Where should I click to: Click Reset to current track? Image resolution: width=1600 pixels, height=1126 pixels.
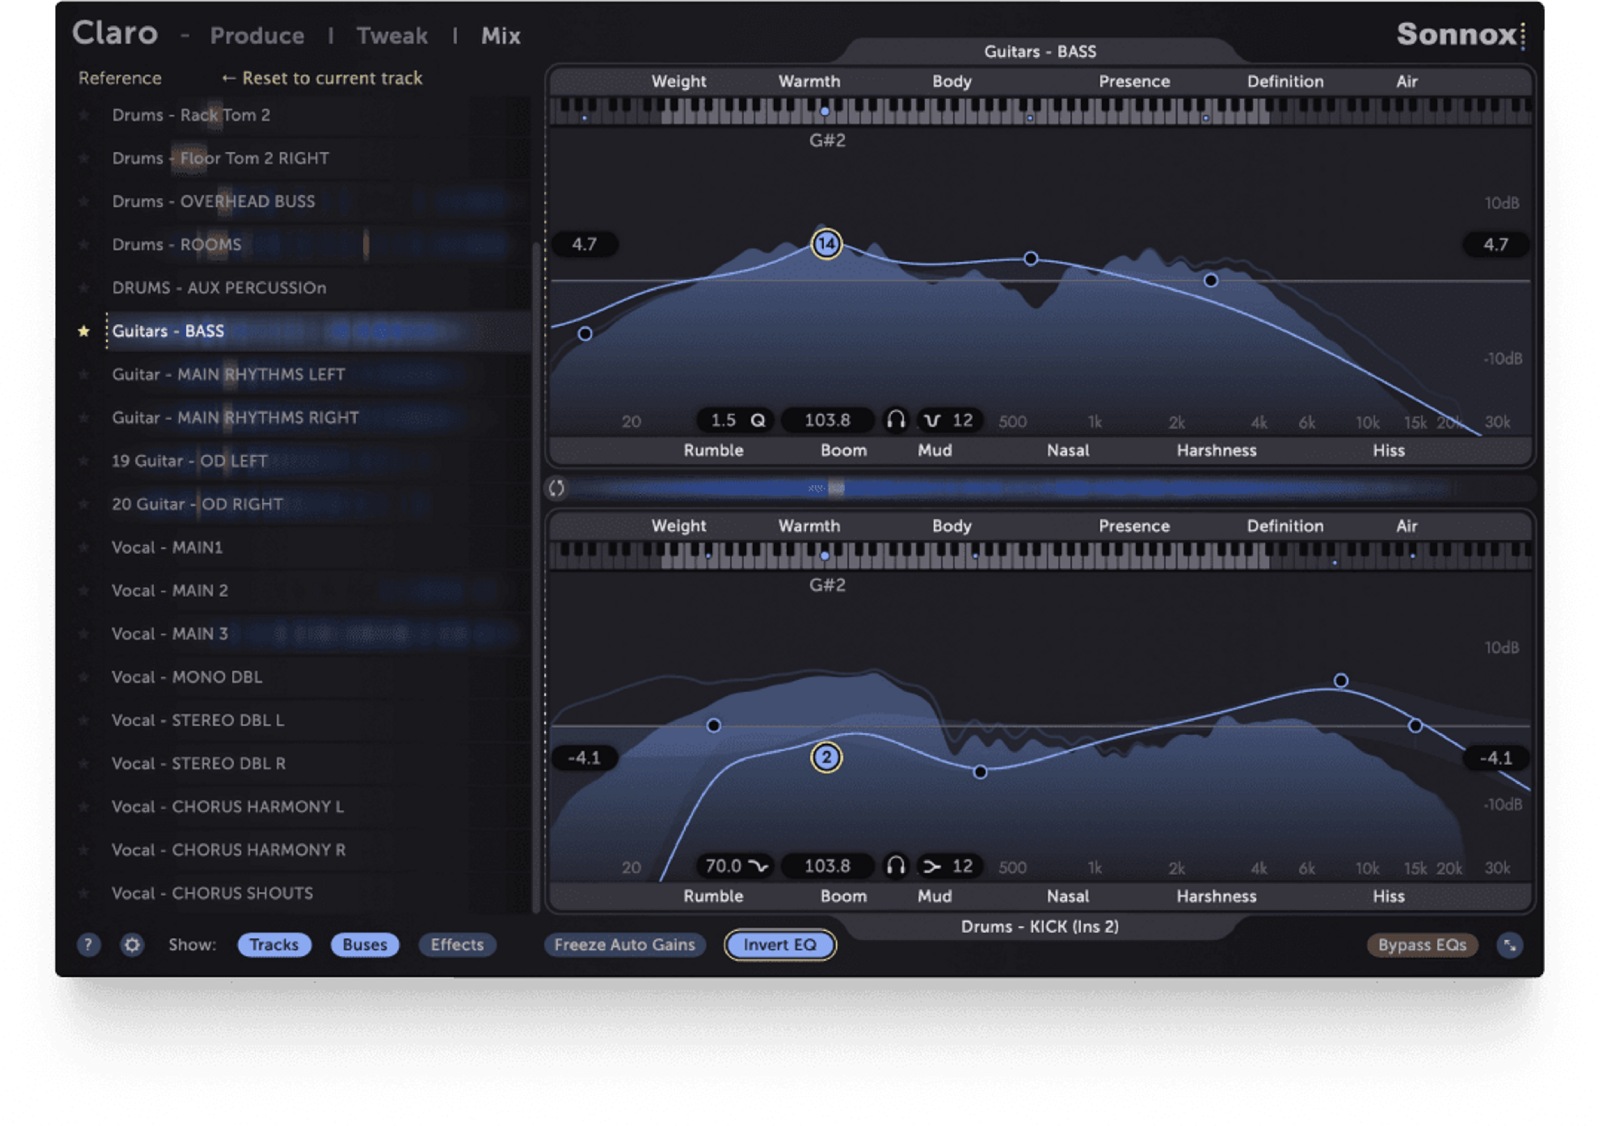(x=323, y=78)
